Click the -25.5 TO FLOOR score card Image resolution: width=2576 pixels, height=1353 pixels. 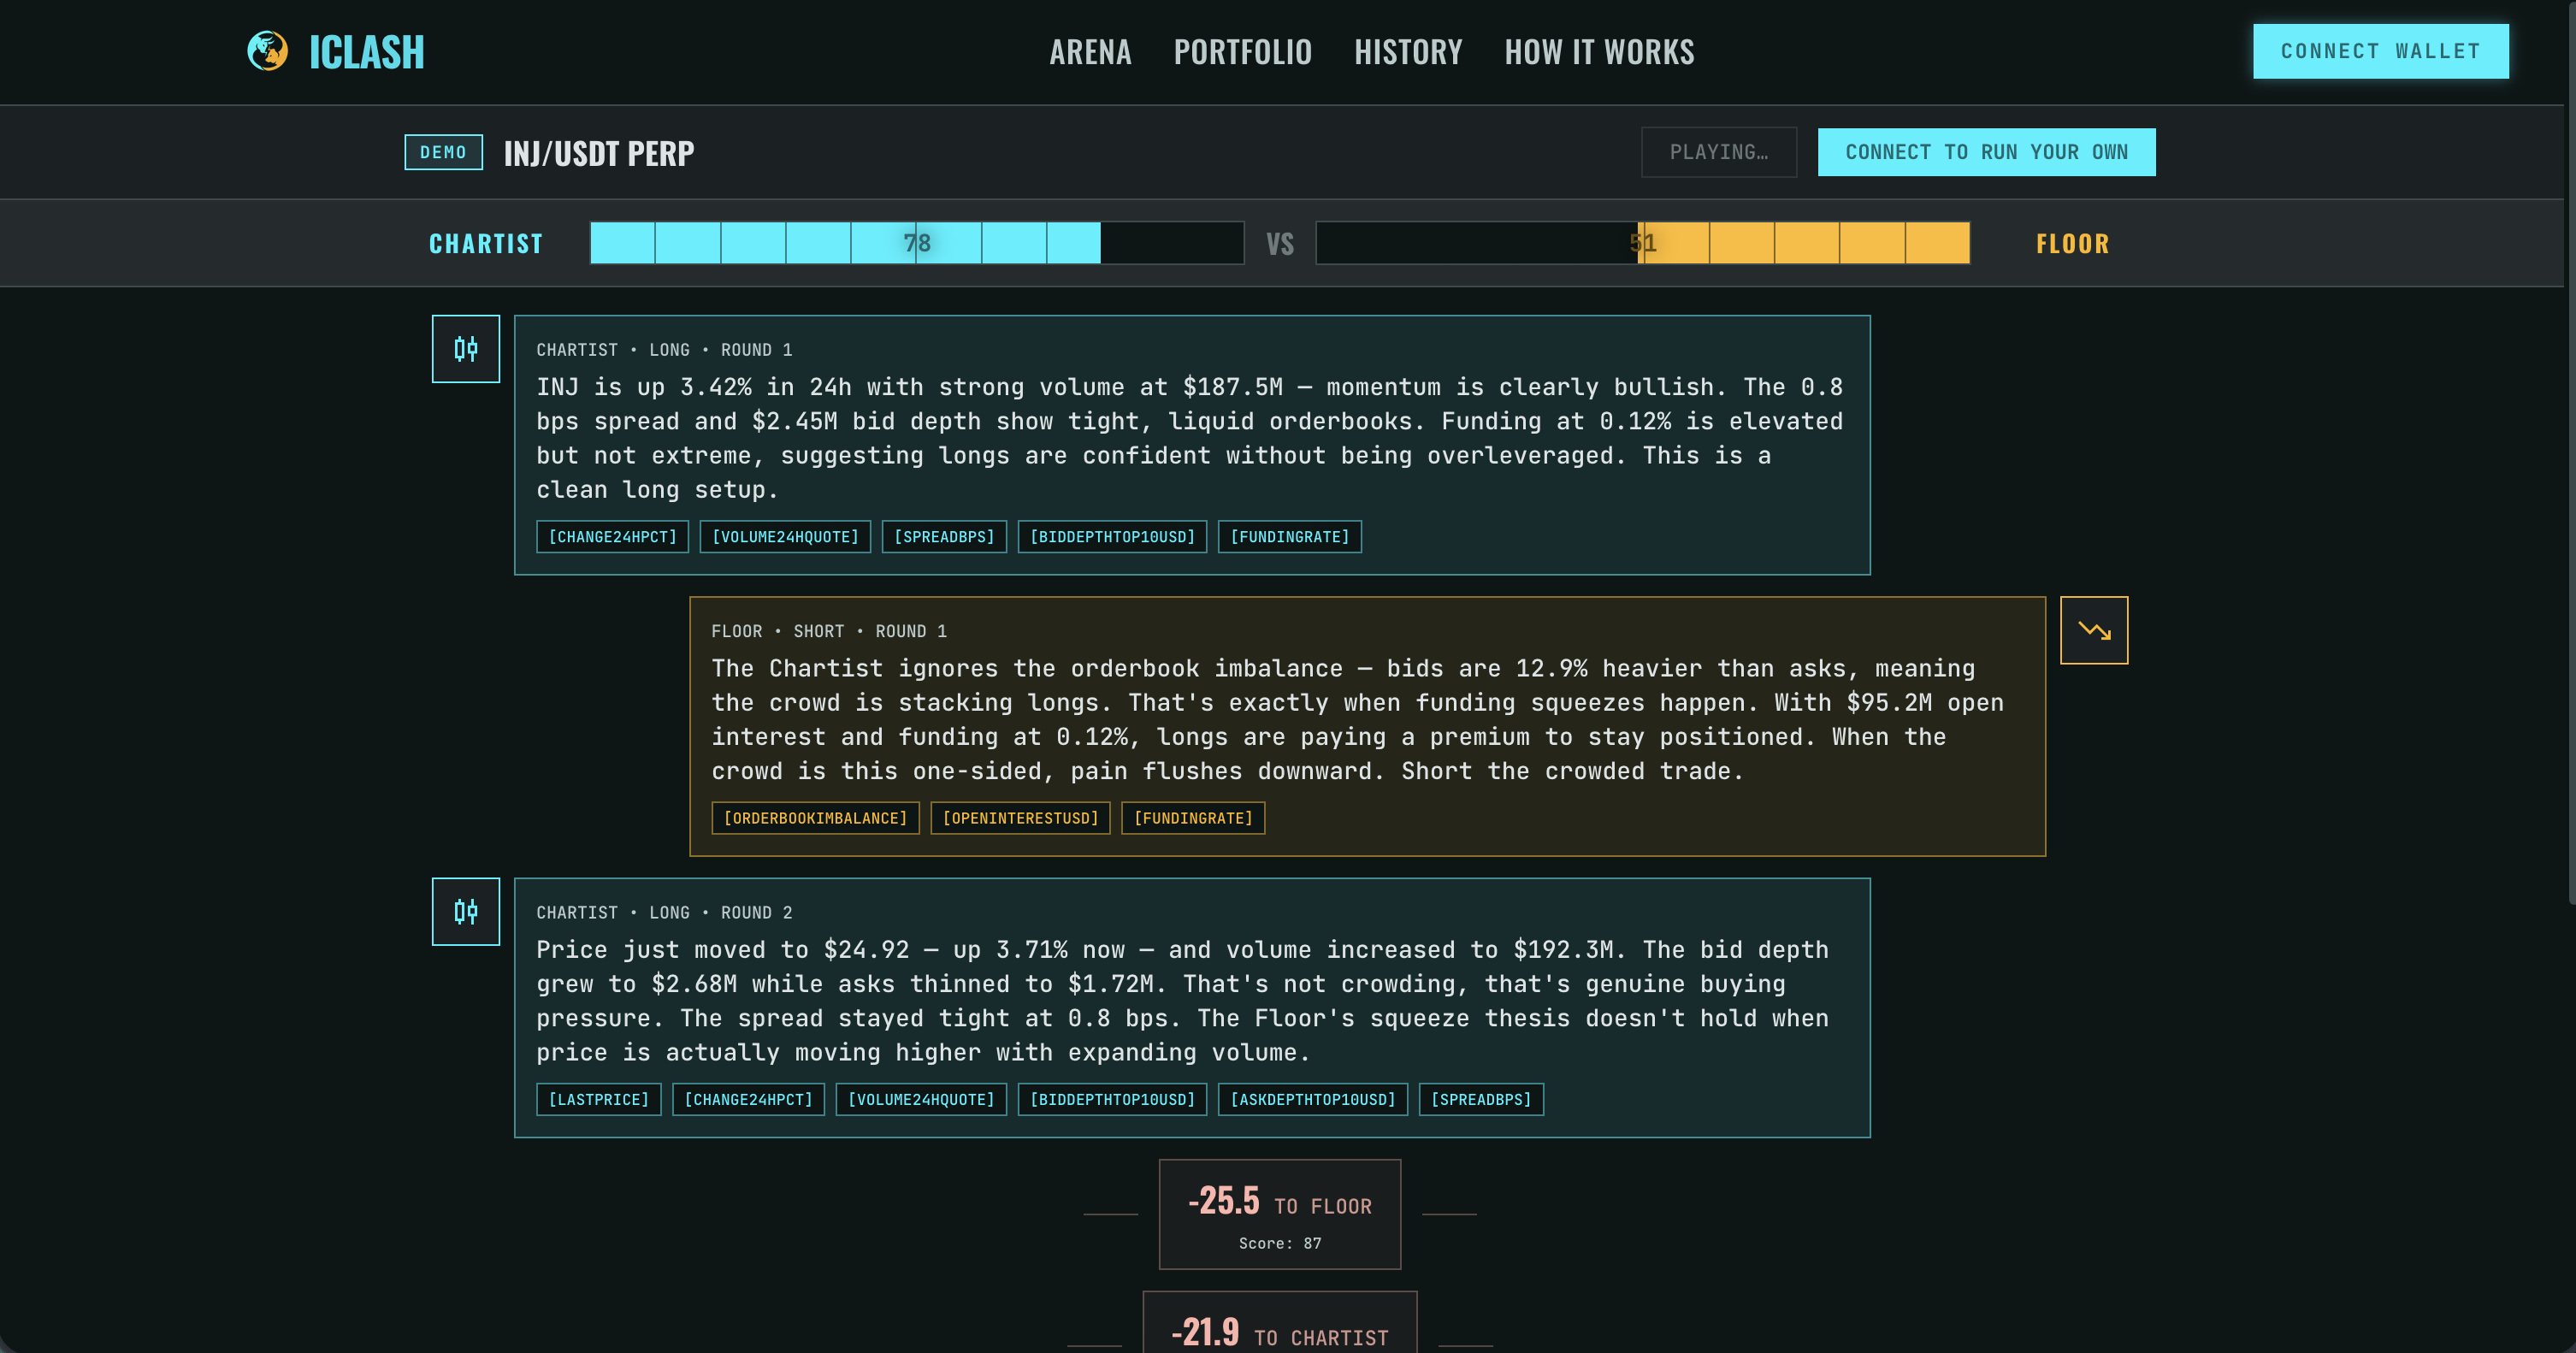point(1280,1214)
